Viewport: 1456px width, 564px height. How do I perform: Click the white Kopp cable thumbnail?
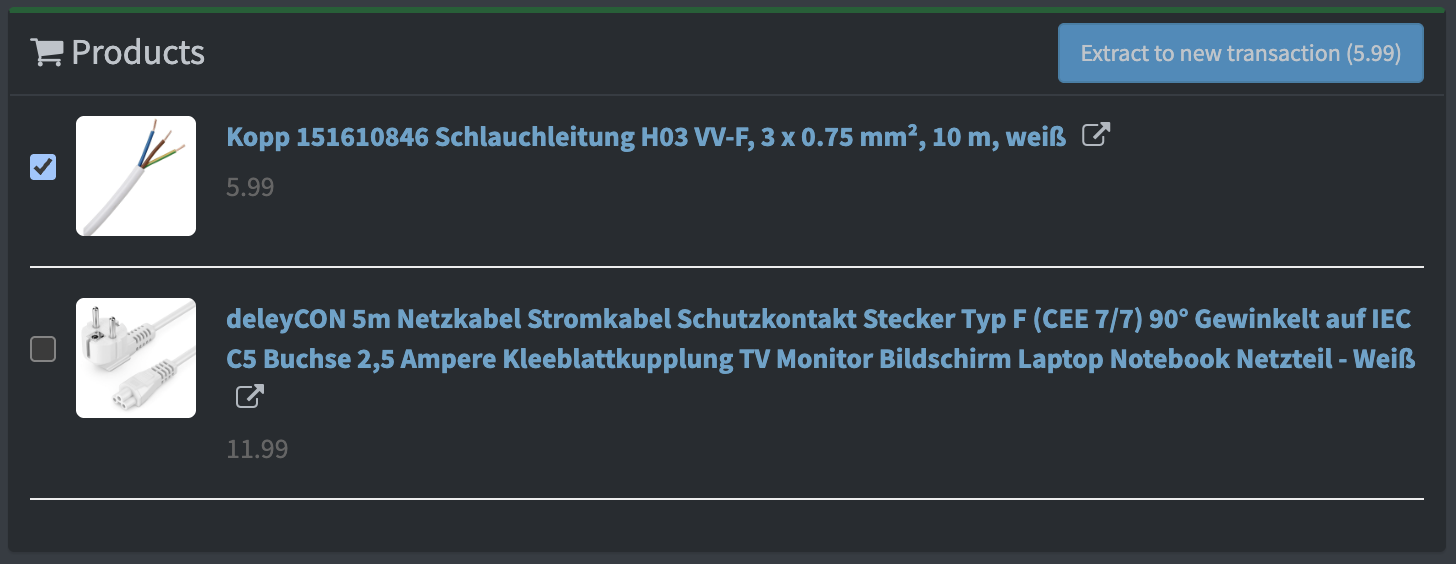(x=136, y=177)
